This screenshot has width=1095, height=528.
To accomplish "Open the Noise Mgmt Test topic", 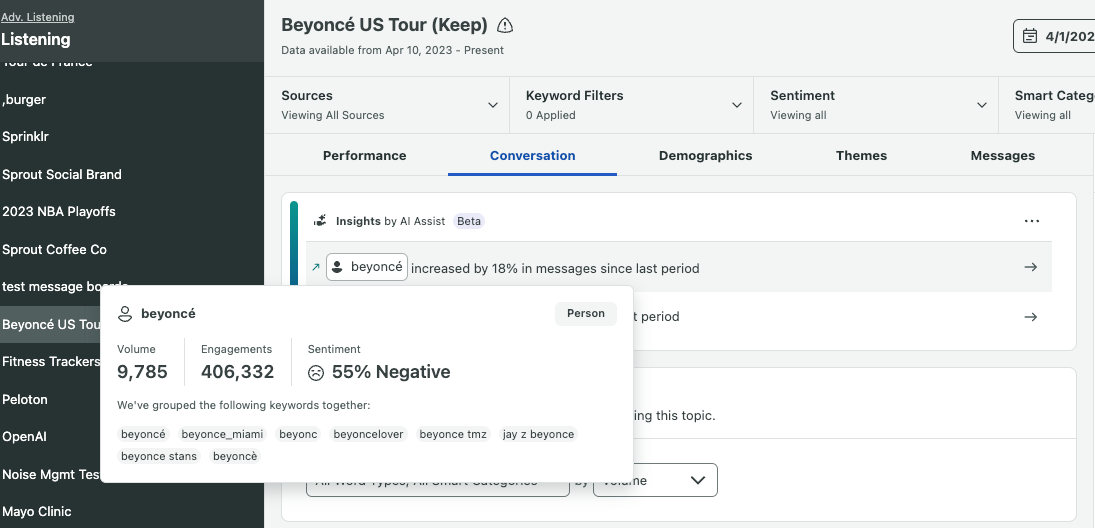I will pos(50,474).
